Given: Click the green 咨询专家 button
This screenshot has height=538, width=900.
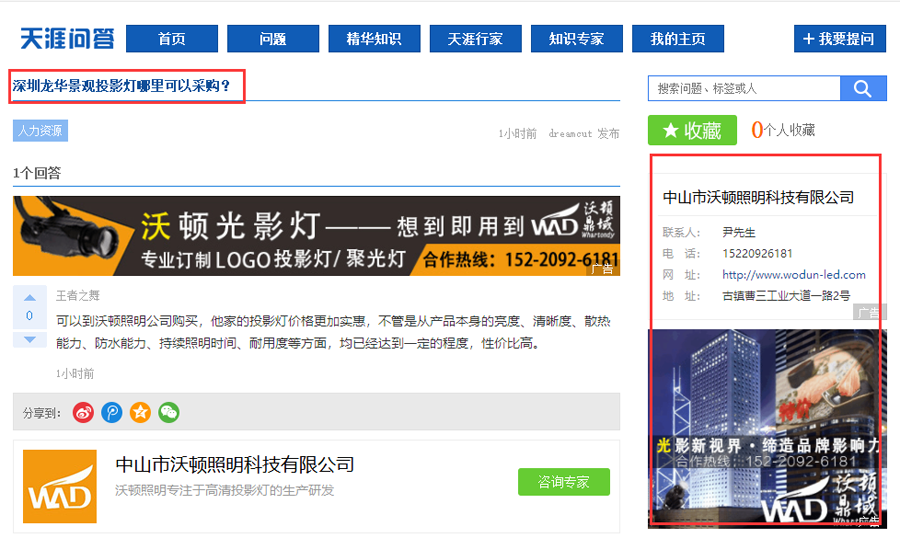Looking at the screenshot, I should click(x=564, y=482).
